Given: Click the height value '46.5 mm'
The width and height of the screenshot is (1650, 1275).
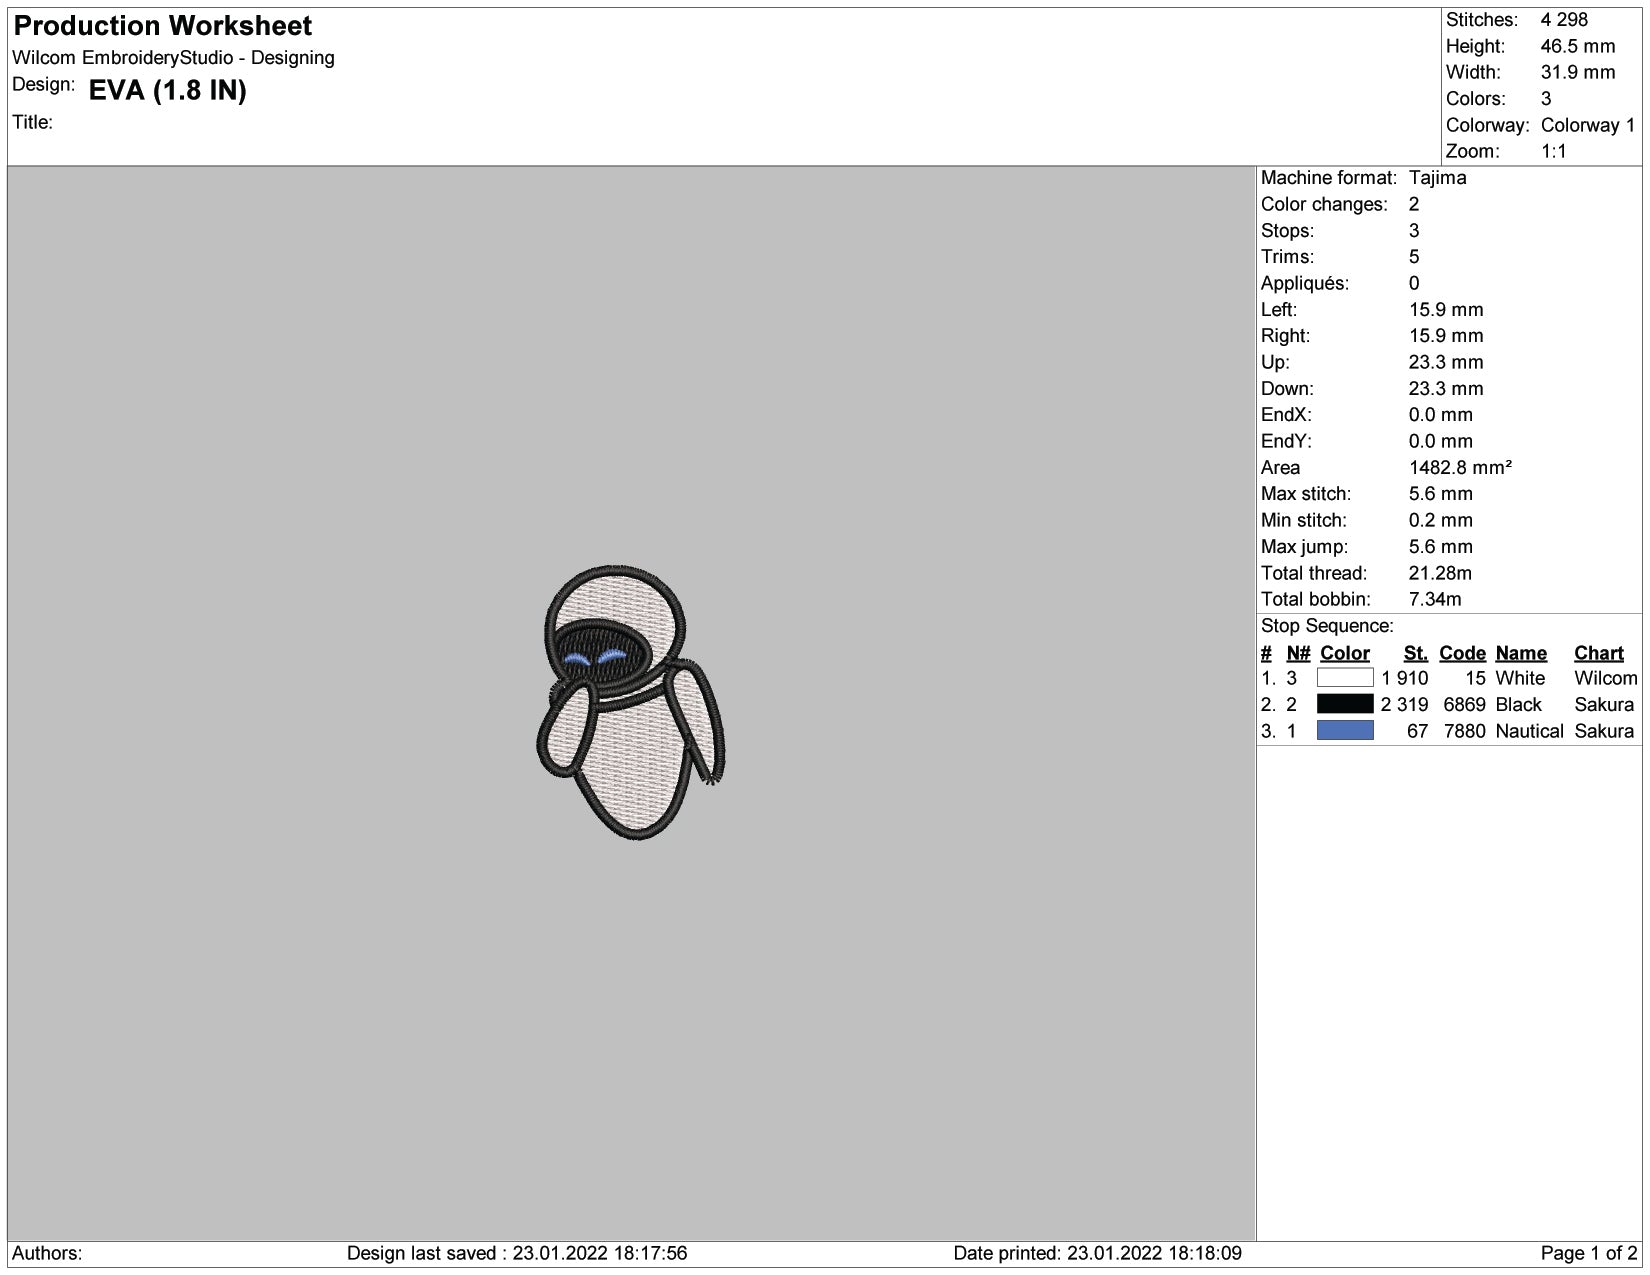Looking at the screenshot, I should 1578,46.
